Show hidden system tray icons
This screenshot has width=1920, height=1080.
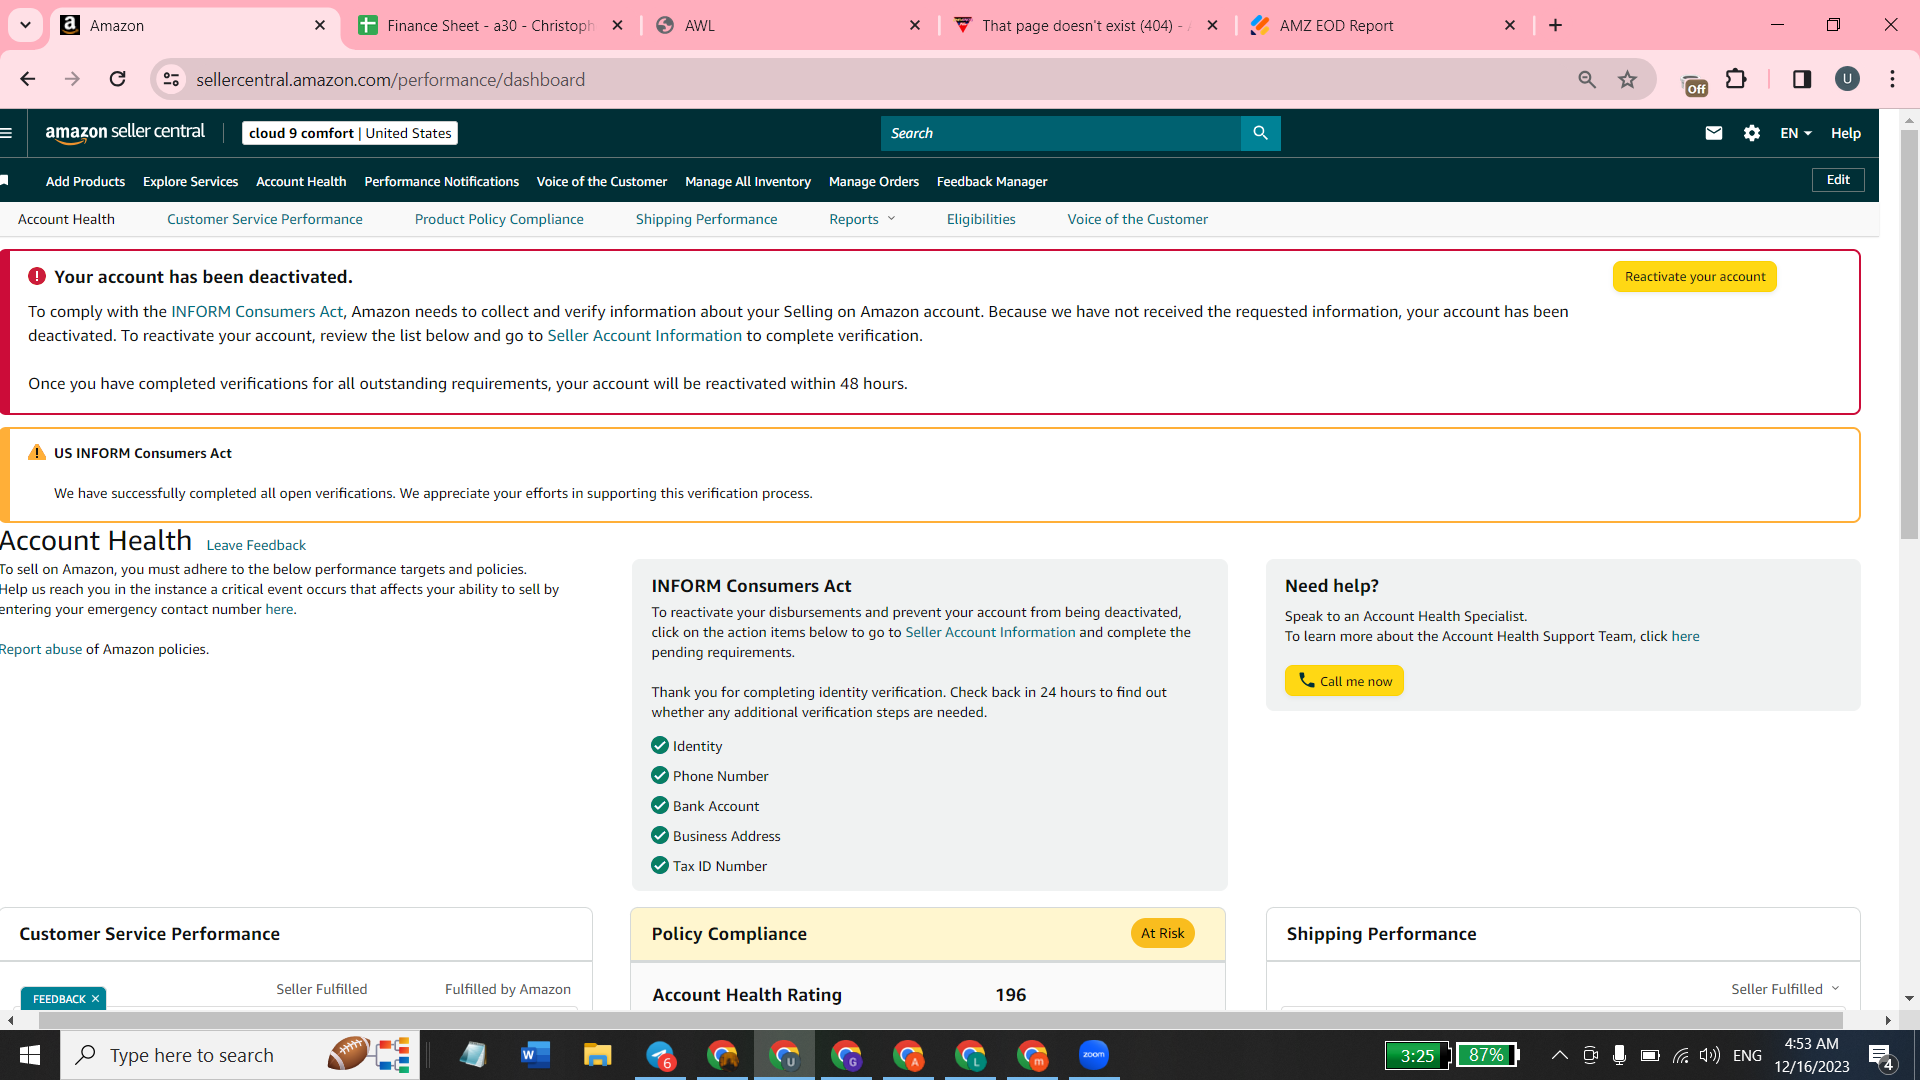pos(1559,1055)
